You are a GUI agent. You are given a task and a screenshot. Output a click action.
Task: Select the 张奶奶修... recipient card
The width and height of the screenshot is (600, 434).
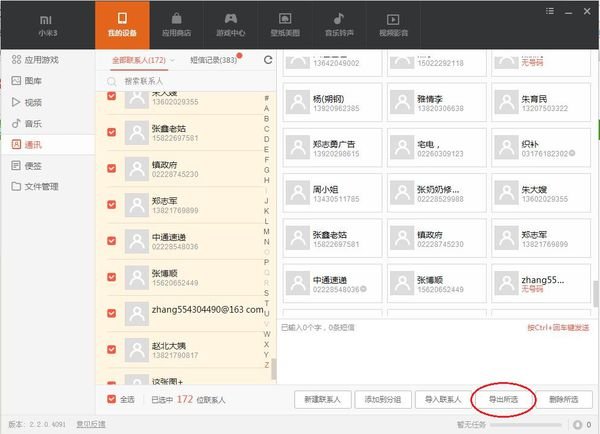(x=437, y=193)
